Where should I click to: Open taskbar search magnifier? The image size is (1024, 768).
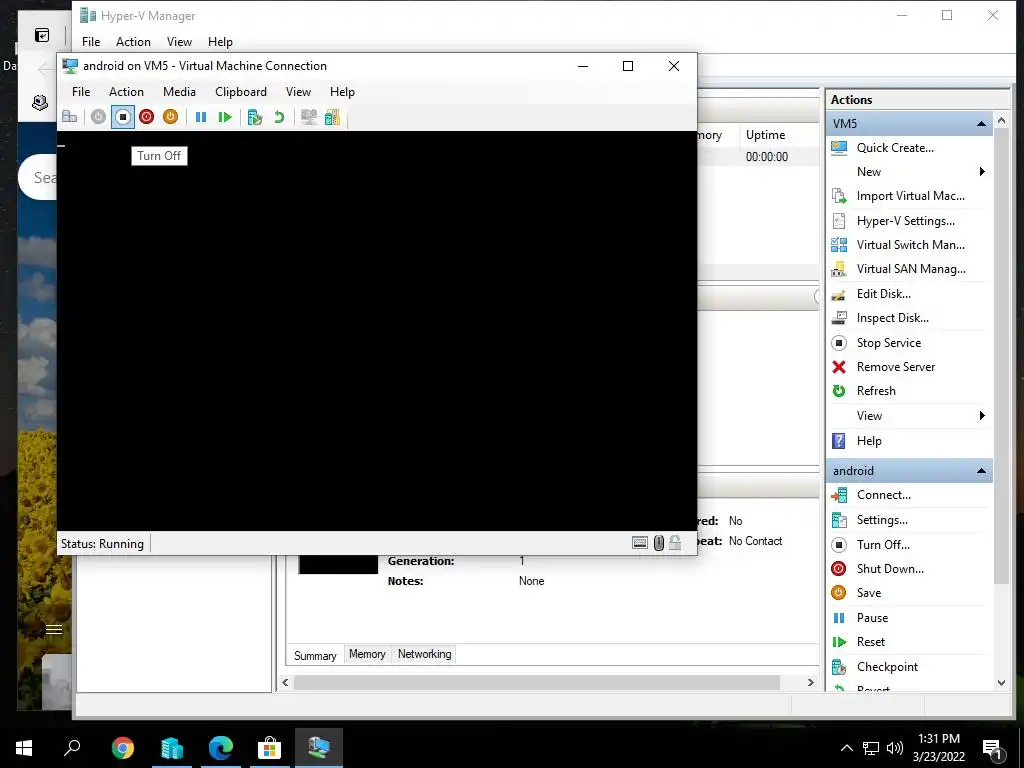coord(72,748)
